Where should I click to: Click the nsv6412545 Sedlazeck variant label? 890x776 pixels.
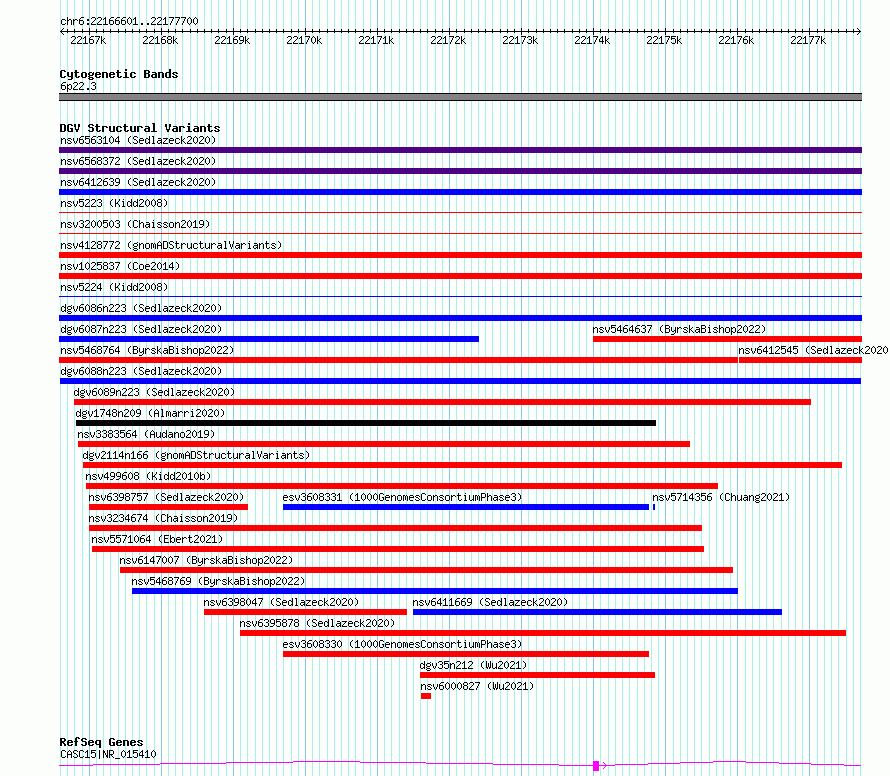(813, 350)
